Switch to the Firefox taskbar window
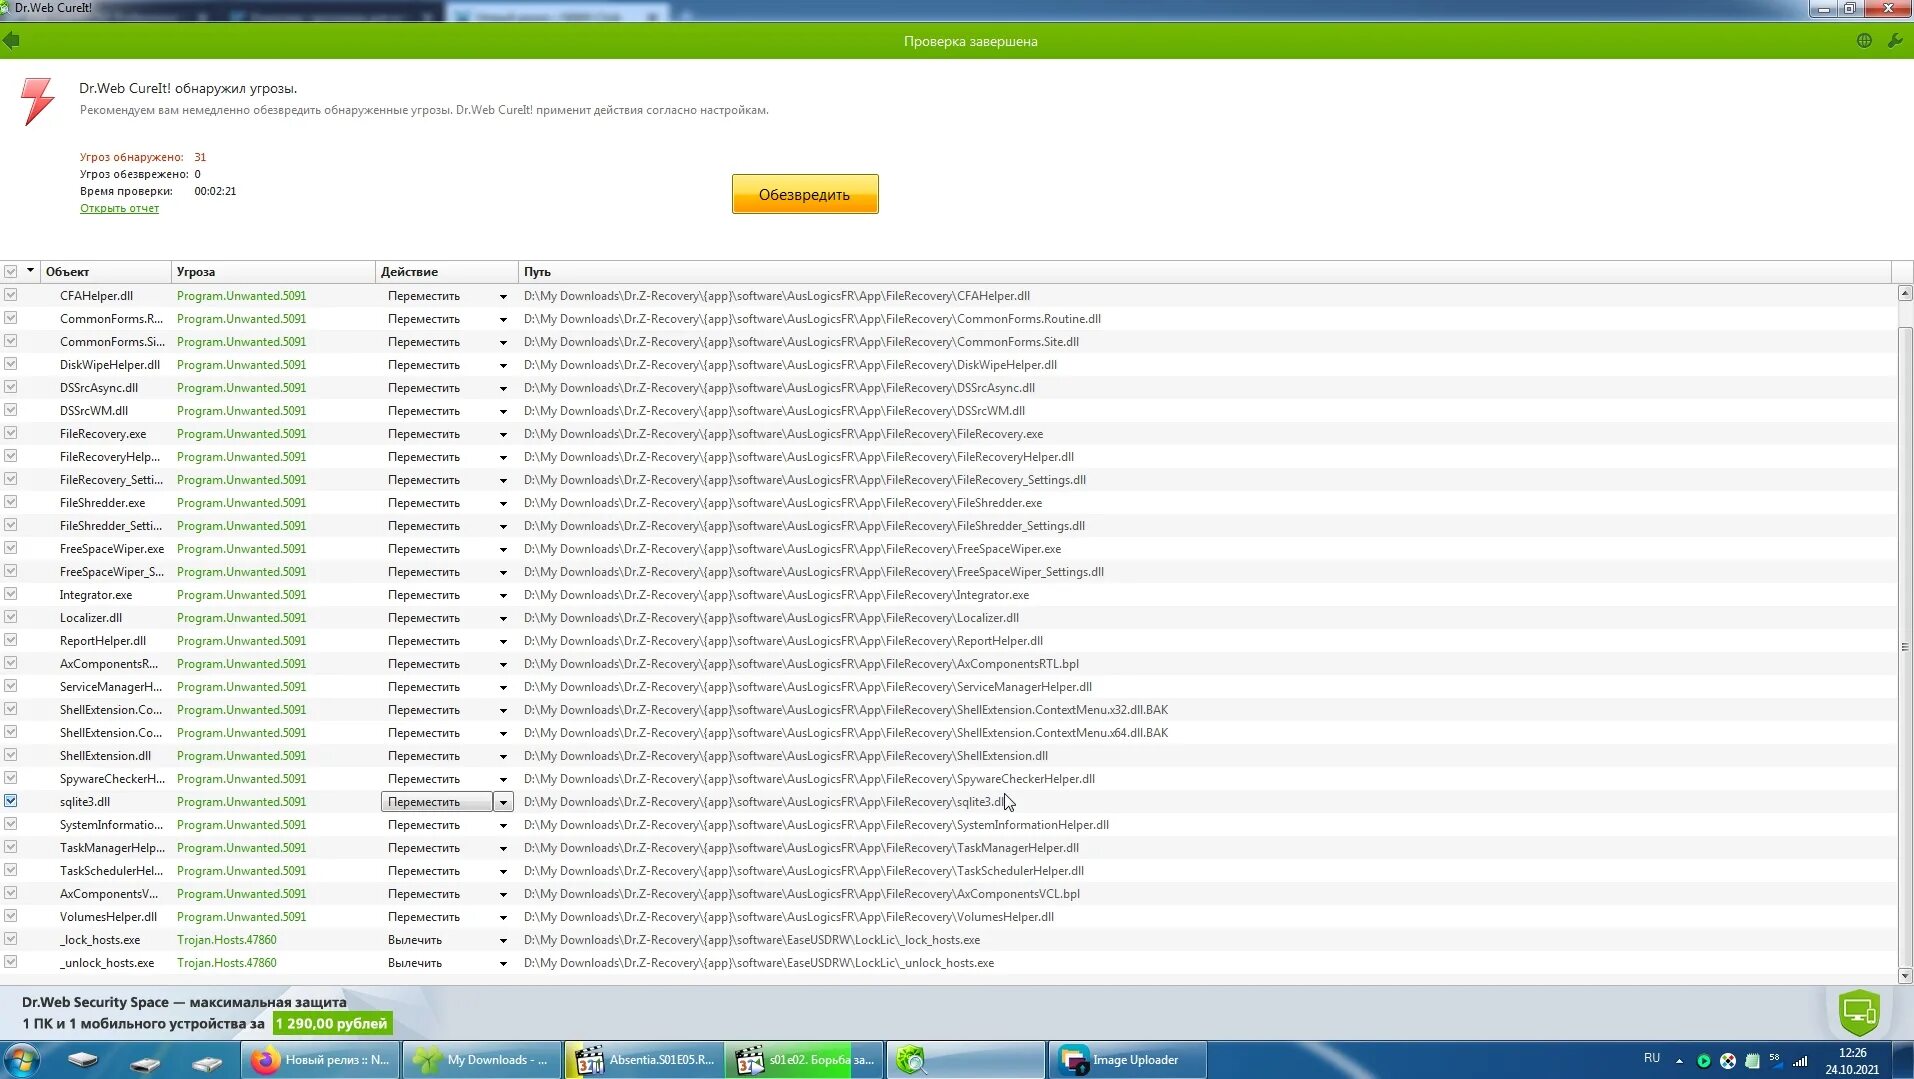 (x=321, y=1060)
